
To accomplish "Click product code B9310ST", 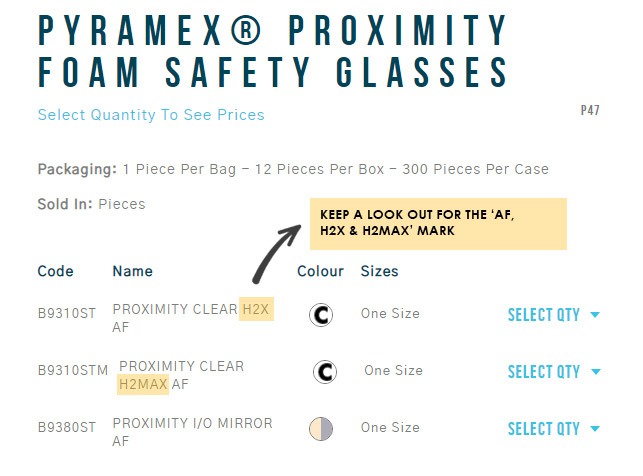I will 67,313.
